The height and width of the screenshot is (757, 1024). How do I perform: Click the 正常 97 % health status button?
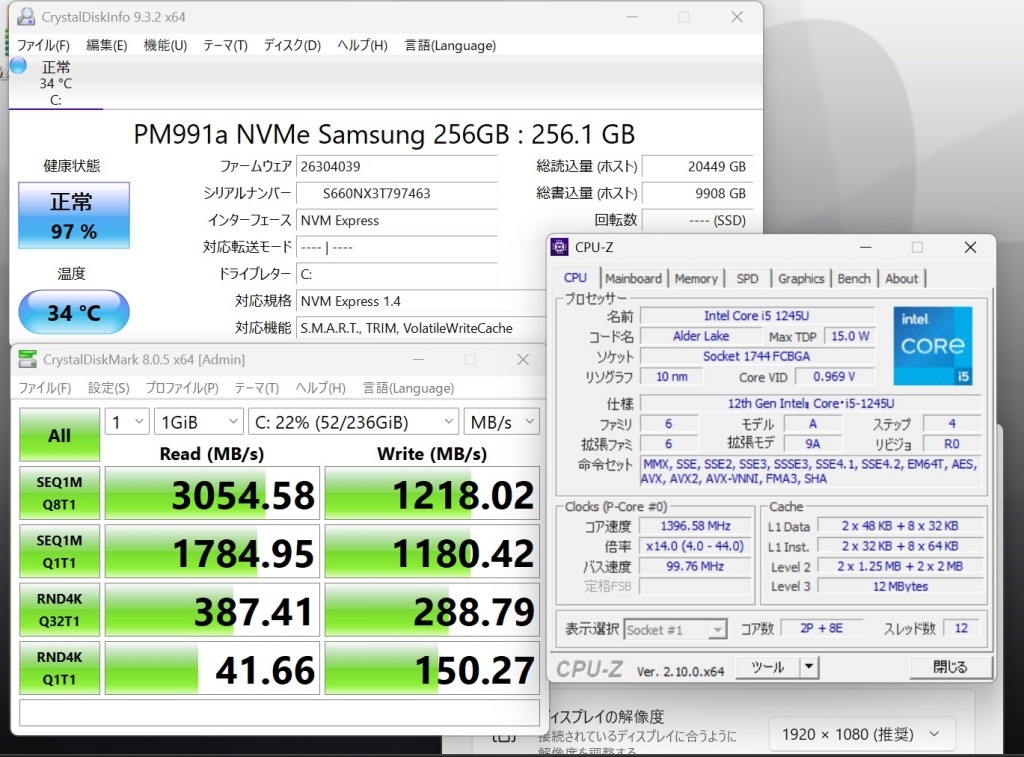[x=74, y=216]
